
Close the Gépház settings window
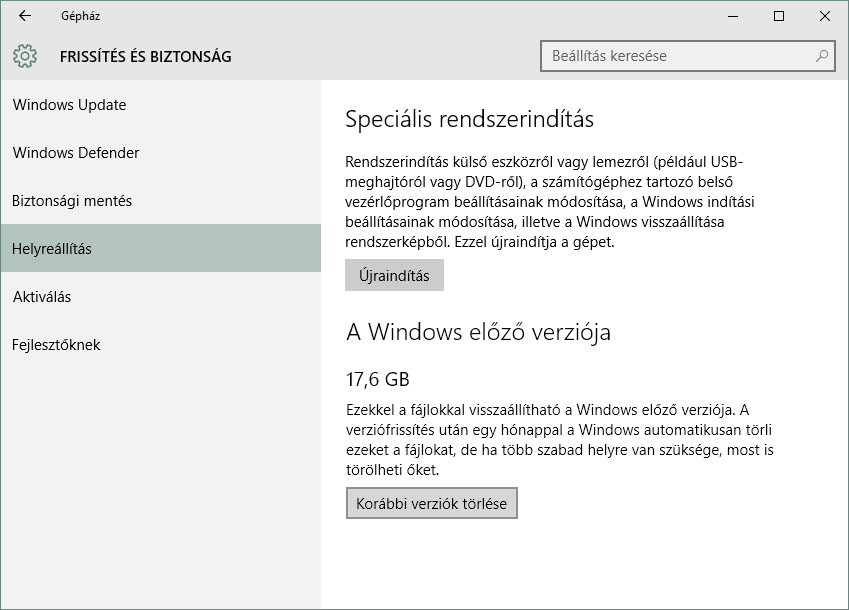point(825,16)
